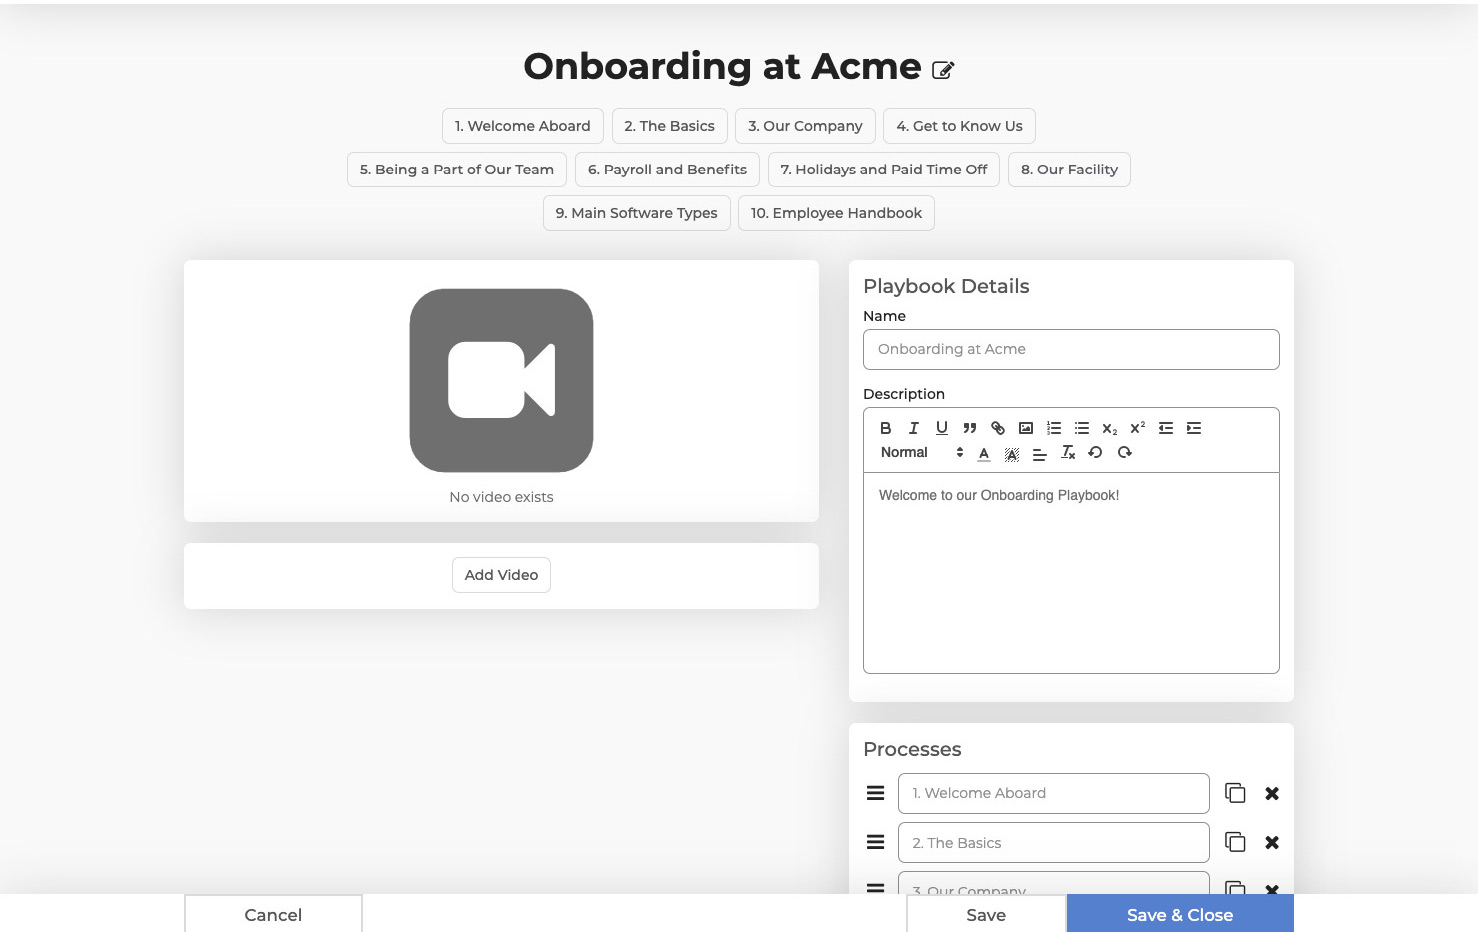Open 7. Holidays and Paid Time Off
This screenshot has width=1478, height=932.
[884, 170]
